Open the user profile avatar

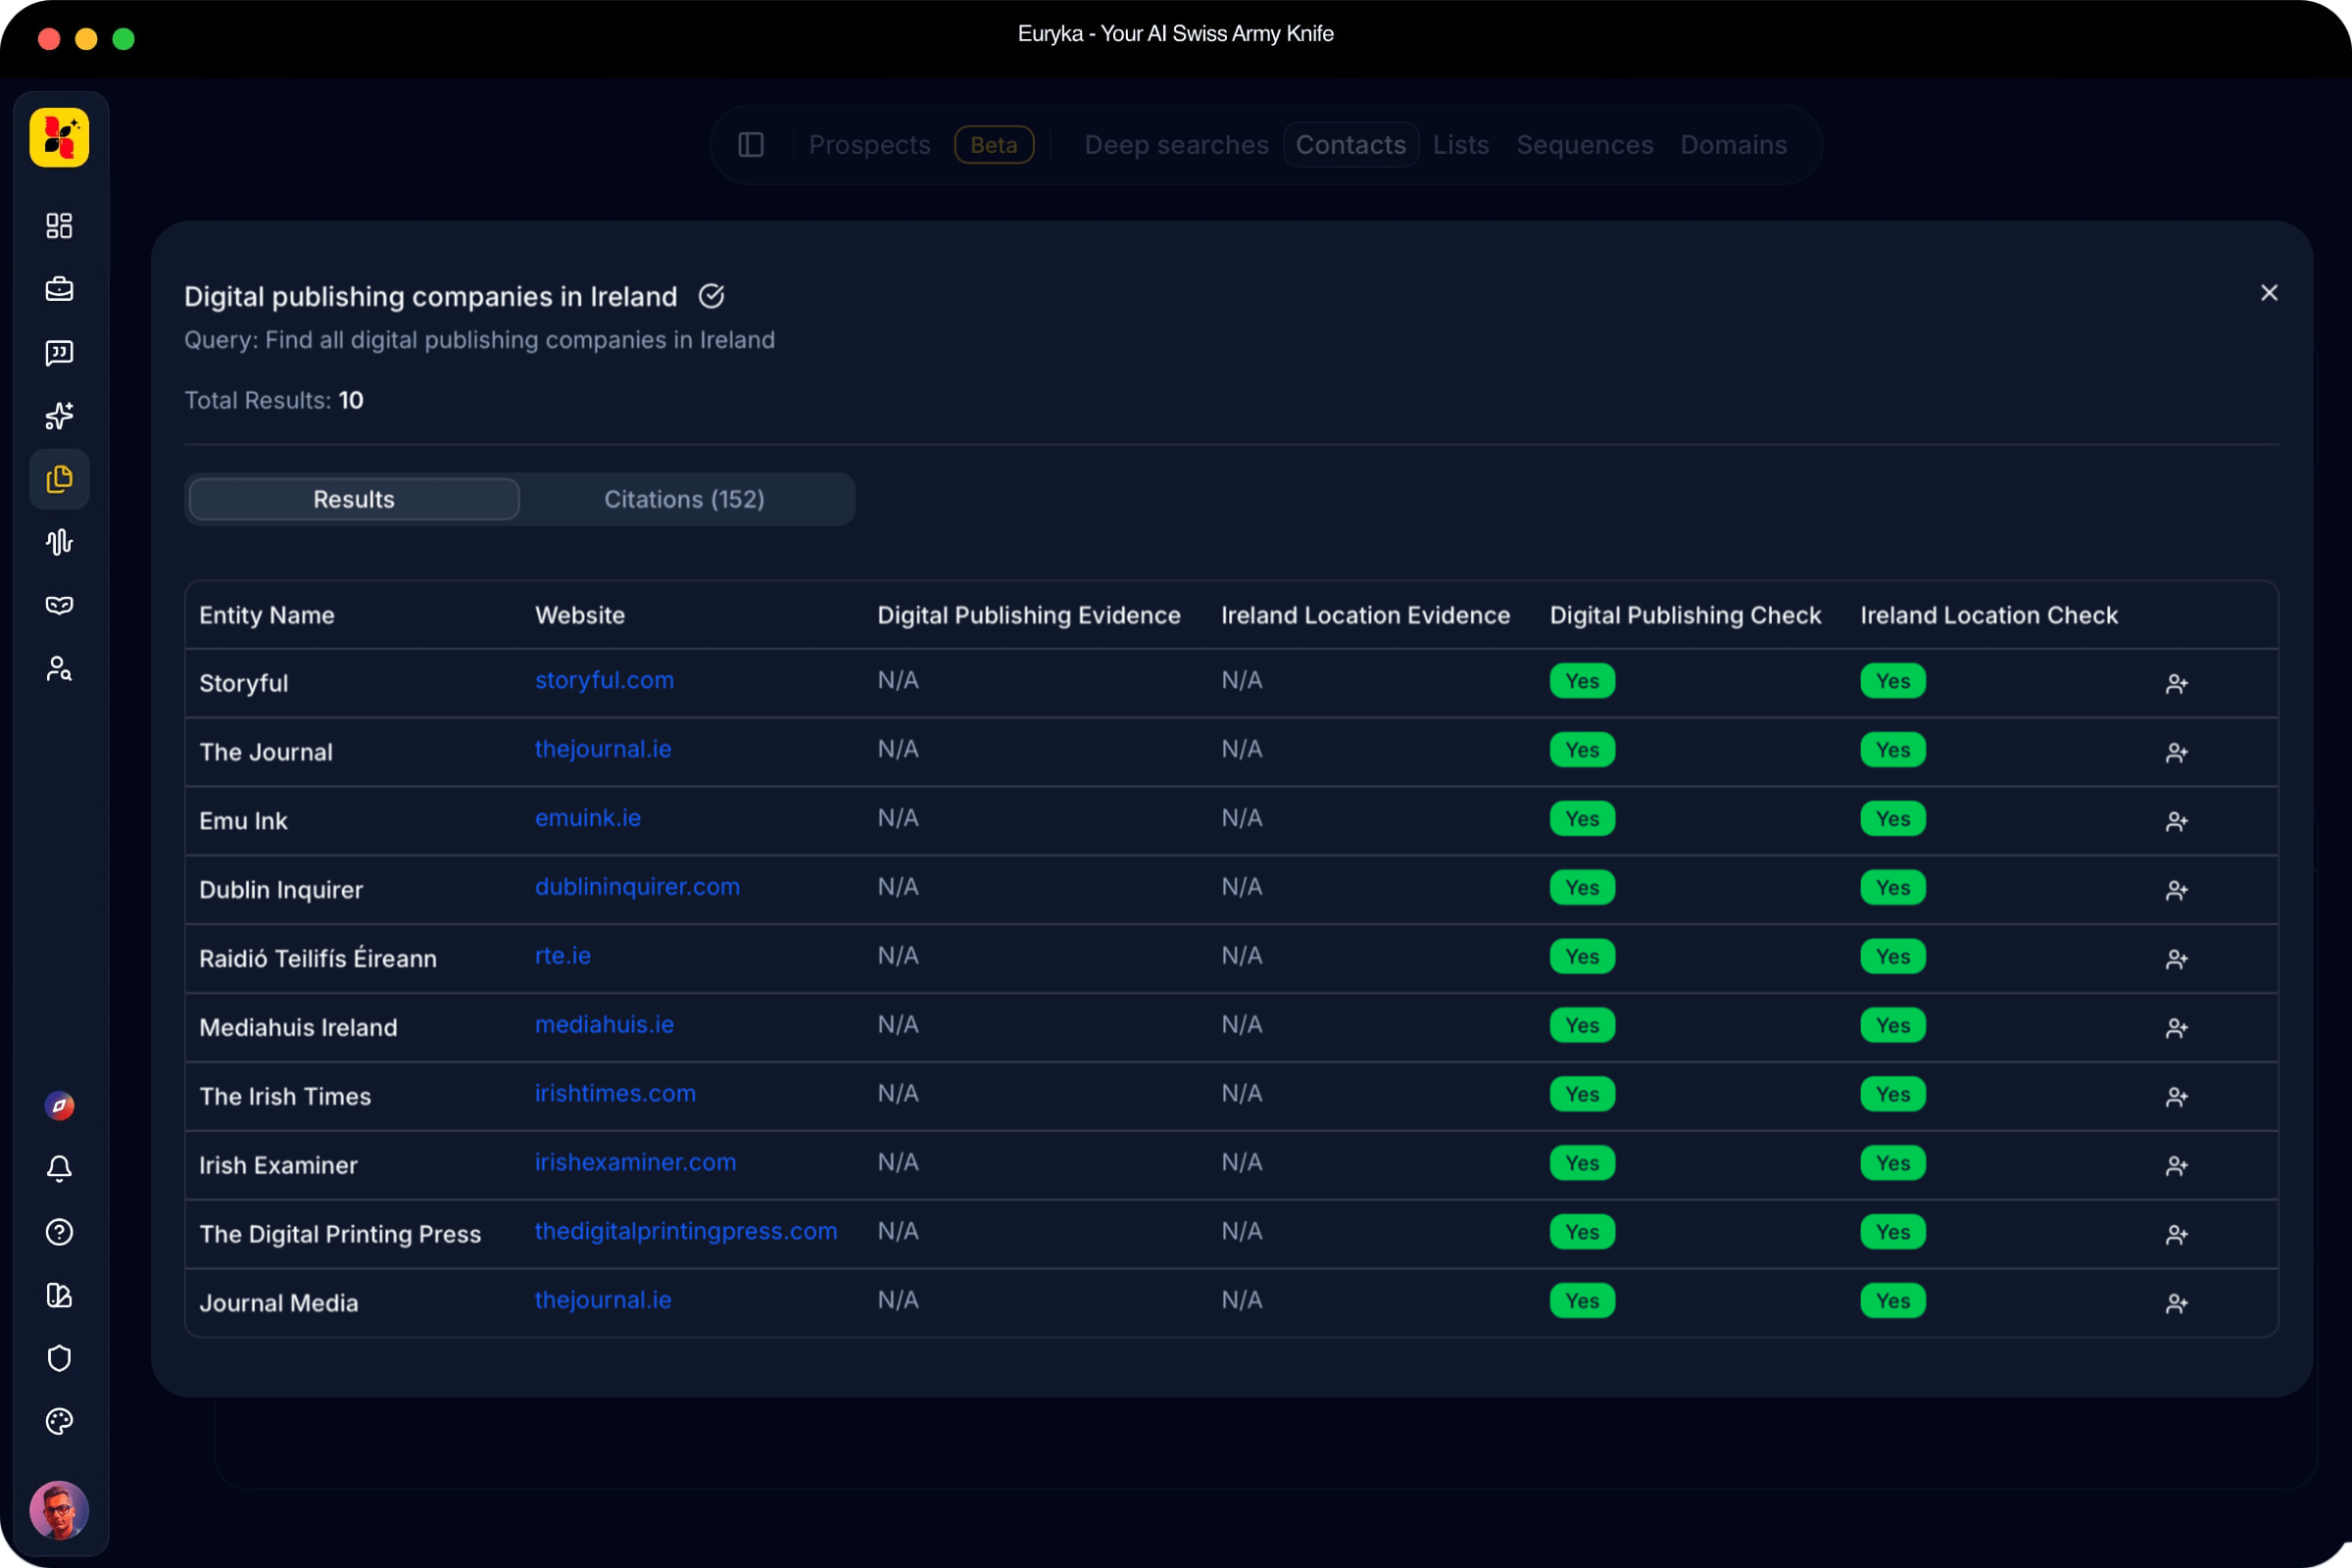click(x=59, y=1510)
